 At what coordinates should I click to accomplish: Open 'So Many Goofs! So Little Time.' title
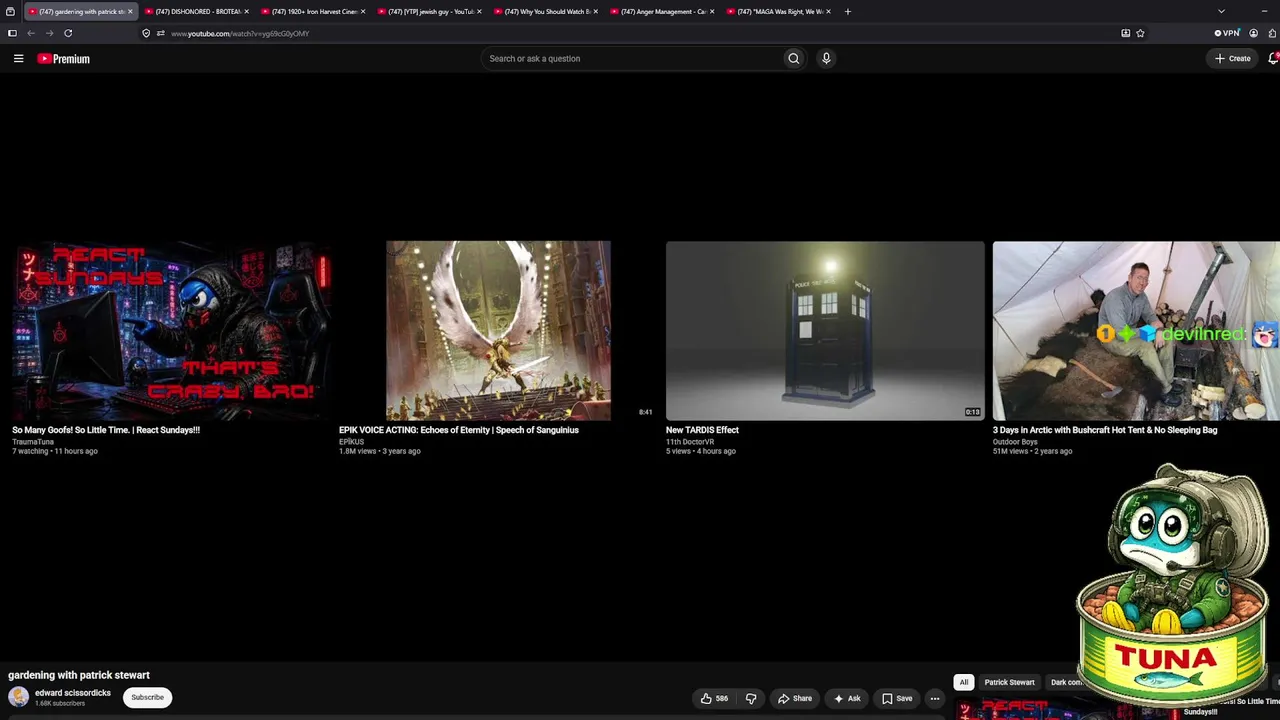(x=106, y=430)
